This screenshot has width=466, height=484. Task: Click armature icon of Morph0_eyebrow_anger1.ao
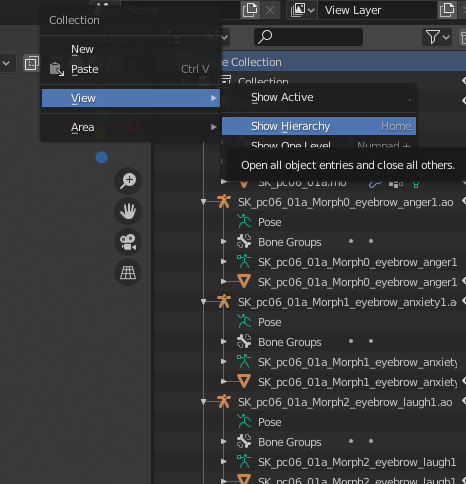(224, 202)
